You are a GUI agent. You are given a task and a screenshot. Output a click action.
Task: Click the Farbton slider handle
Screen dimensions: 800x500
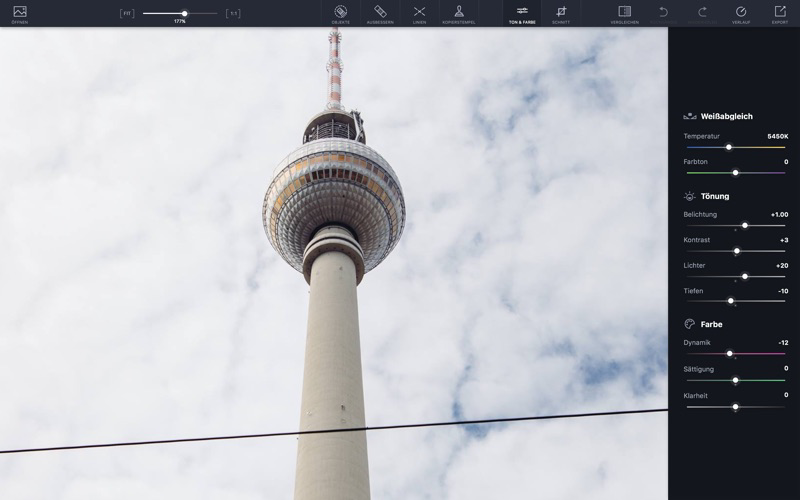click(735, 173)
